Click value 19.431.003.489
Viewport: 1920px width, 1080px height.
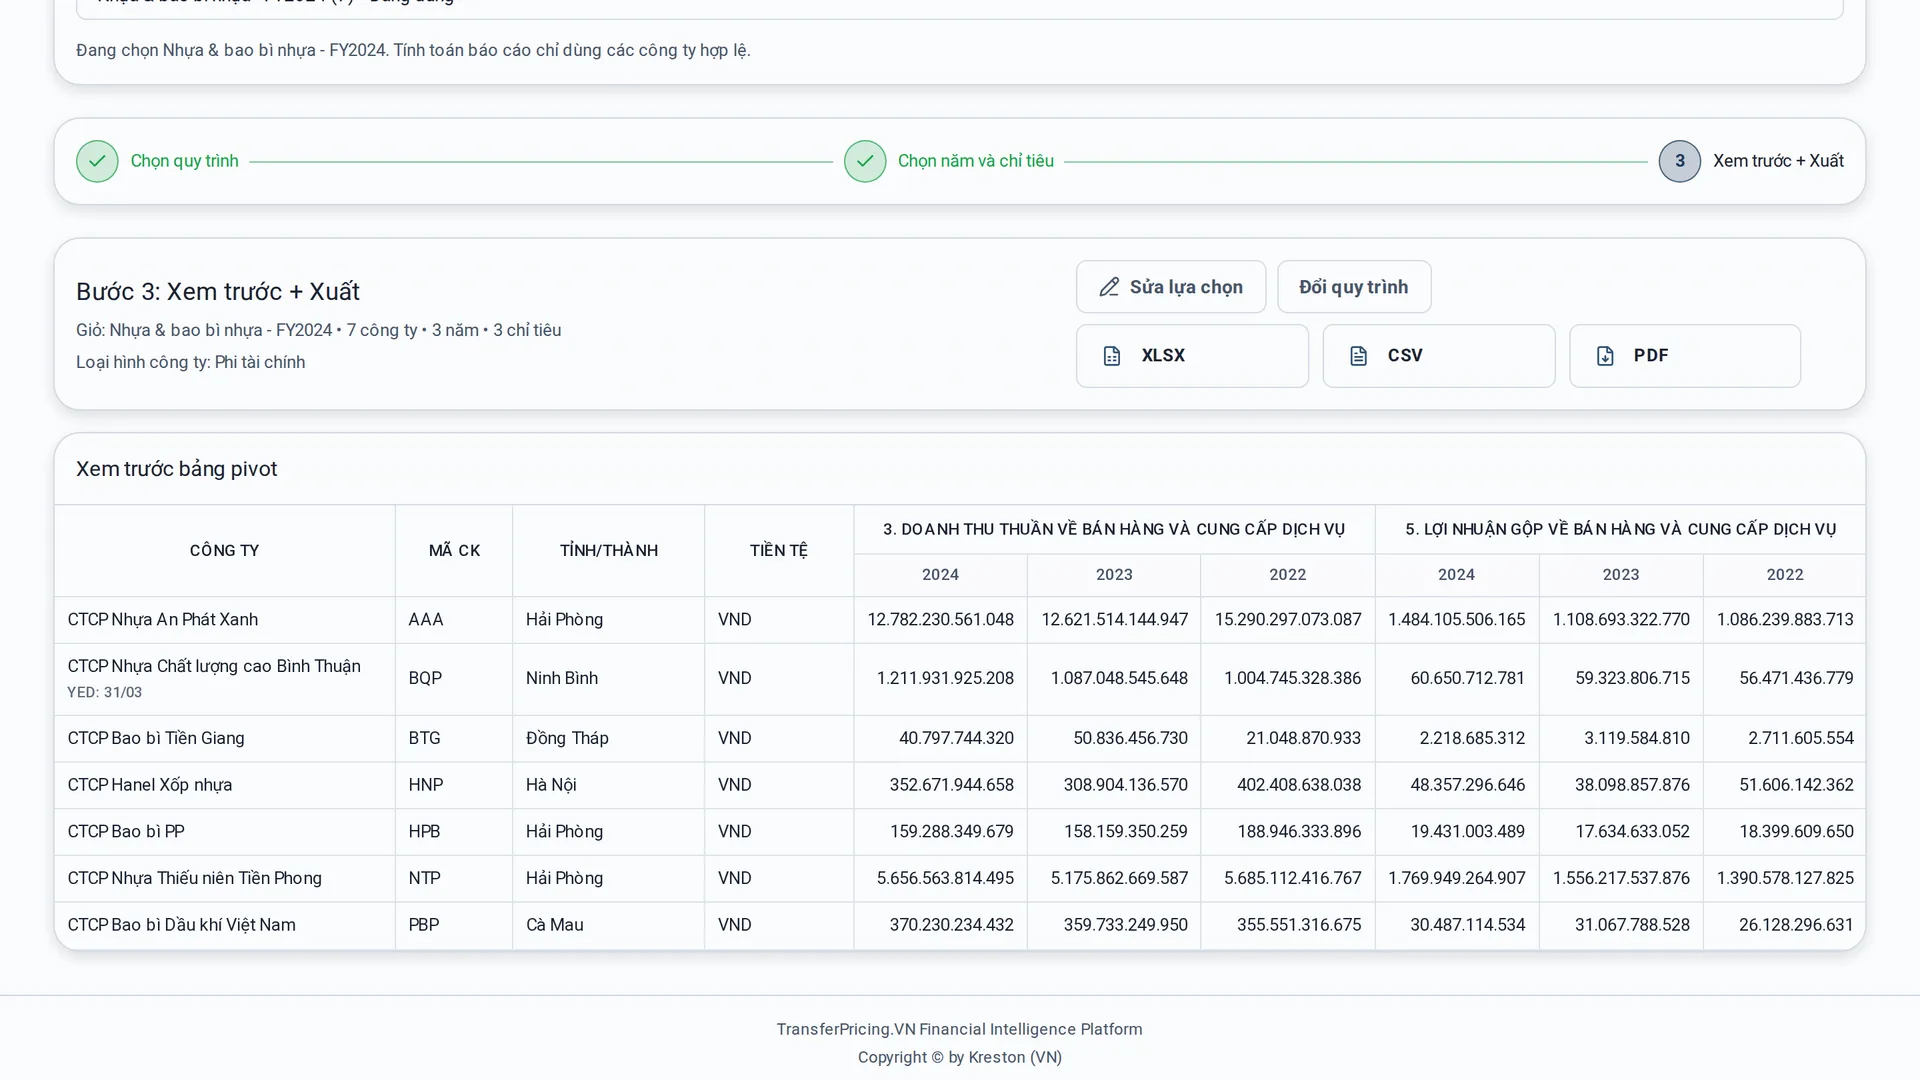[x=1468, y=832]
